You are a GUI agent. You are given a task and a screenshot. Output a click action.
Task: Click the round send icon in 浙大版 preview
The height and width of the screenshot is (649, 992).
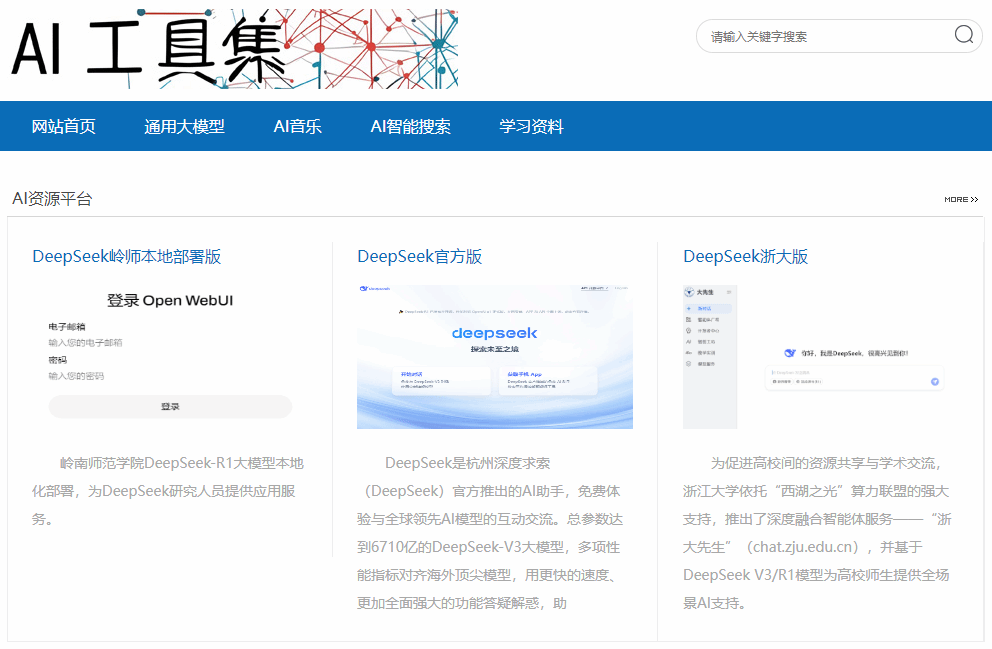(934, 381)
